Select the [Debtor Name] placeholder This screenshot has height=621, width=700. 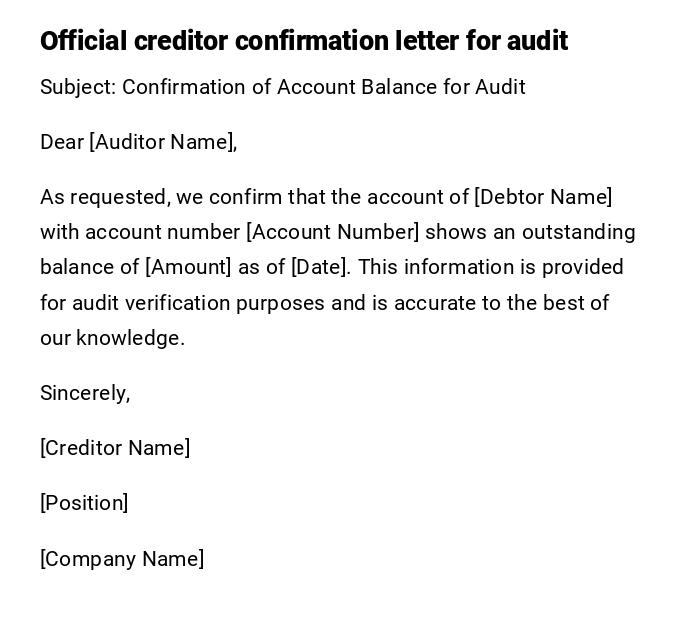[x=543, y=197]
